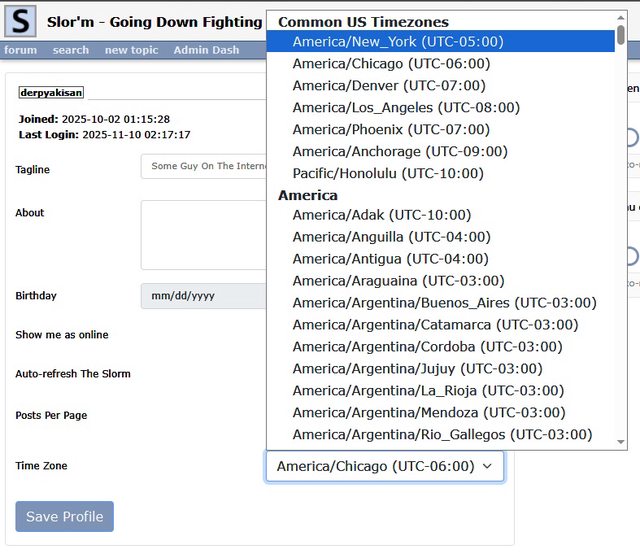Open the forum navigation link
640x558 pixels.
click(x=20, y=50)
